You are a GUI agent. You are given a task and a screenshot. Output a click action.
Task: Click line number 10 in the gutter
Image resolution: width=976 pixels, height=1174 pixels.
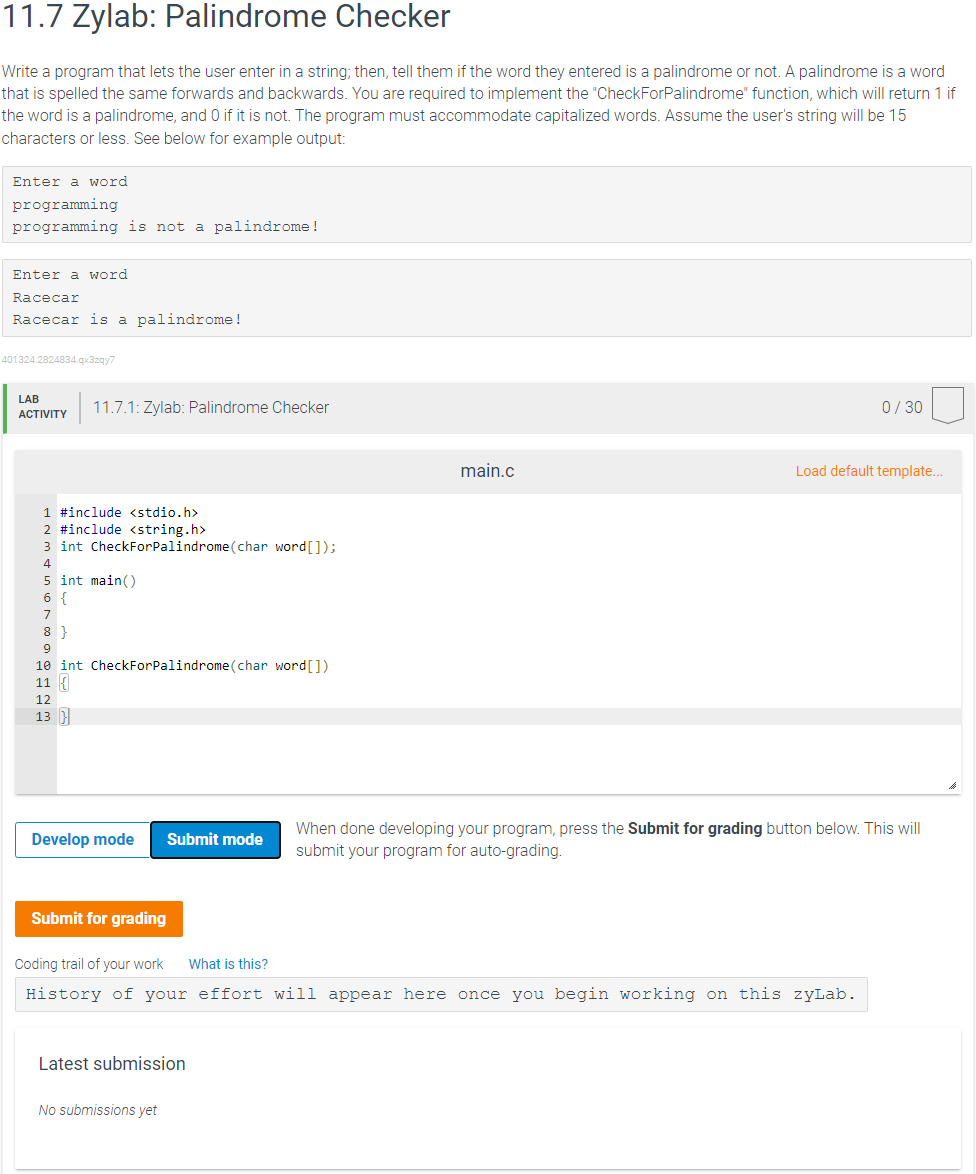(x=46, y=665)
